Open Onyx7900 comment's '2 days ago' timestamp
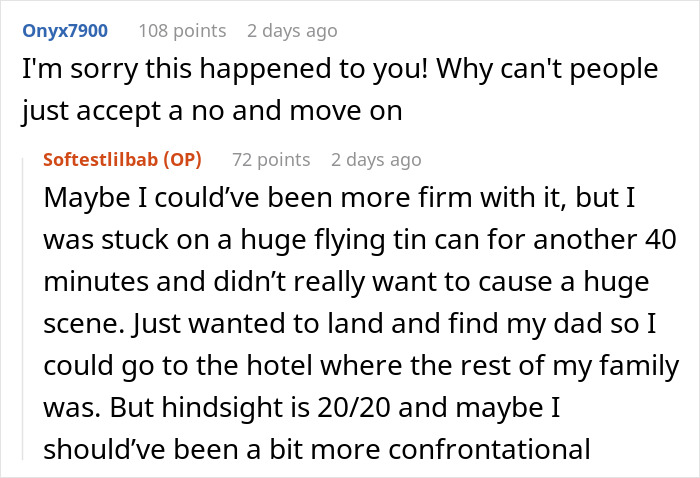Image resolution: width=700 pixels, height=478 pixels. pyautogui.click(x=292, y=31)
